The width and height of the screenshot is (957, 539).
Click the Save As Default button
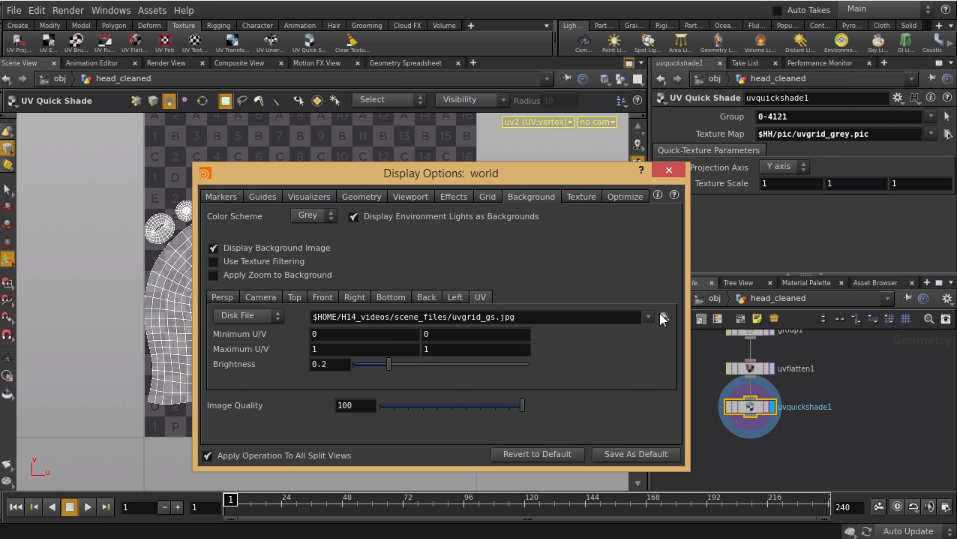(635, 454)
